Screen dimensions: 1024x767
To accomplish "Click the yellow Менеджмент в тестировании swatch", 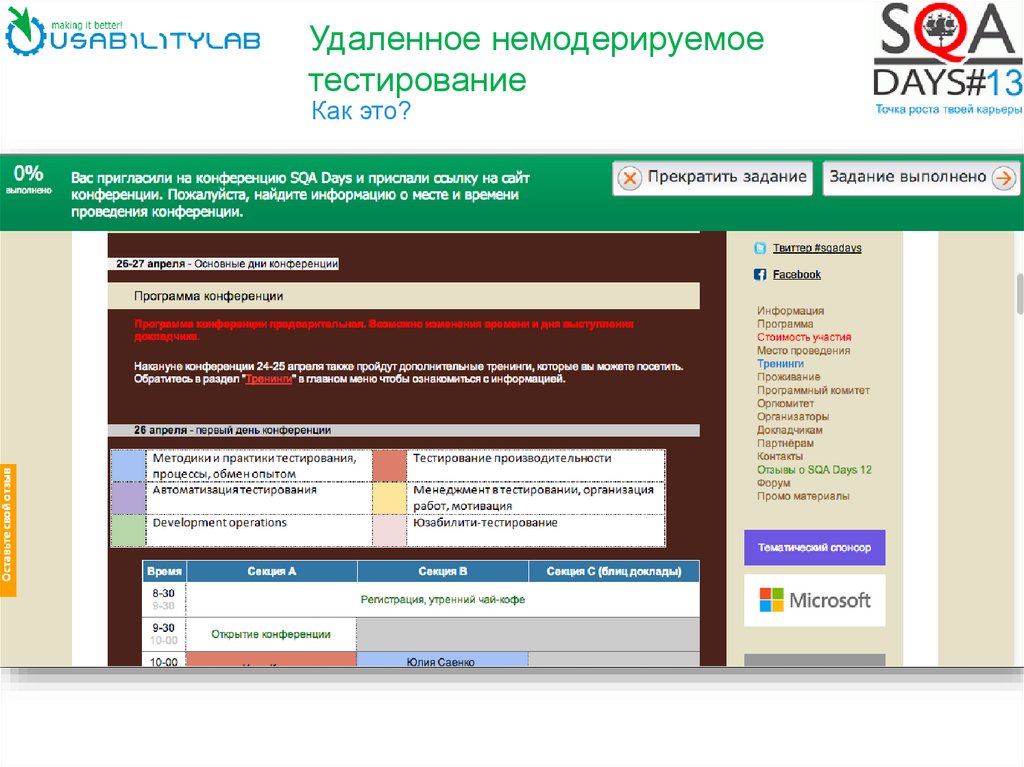I will pos(390,498).
